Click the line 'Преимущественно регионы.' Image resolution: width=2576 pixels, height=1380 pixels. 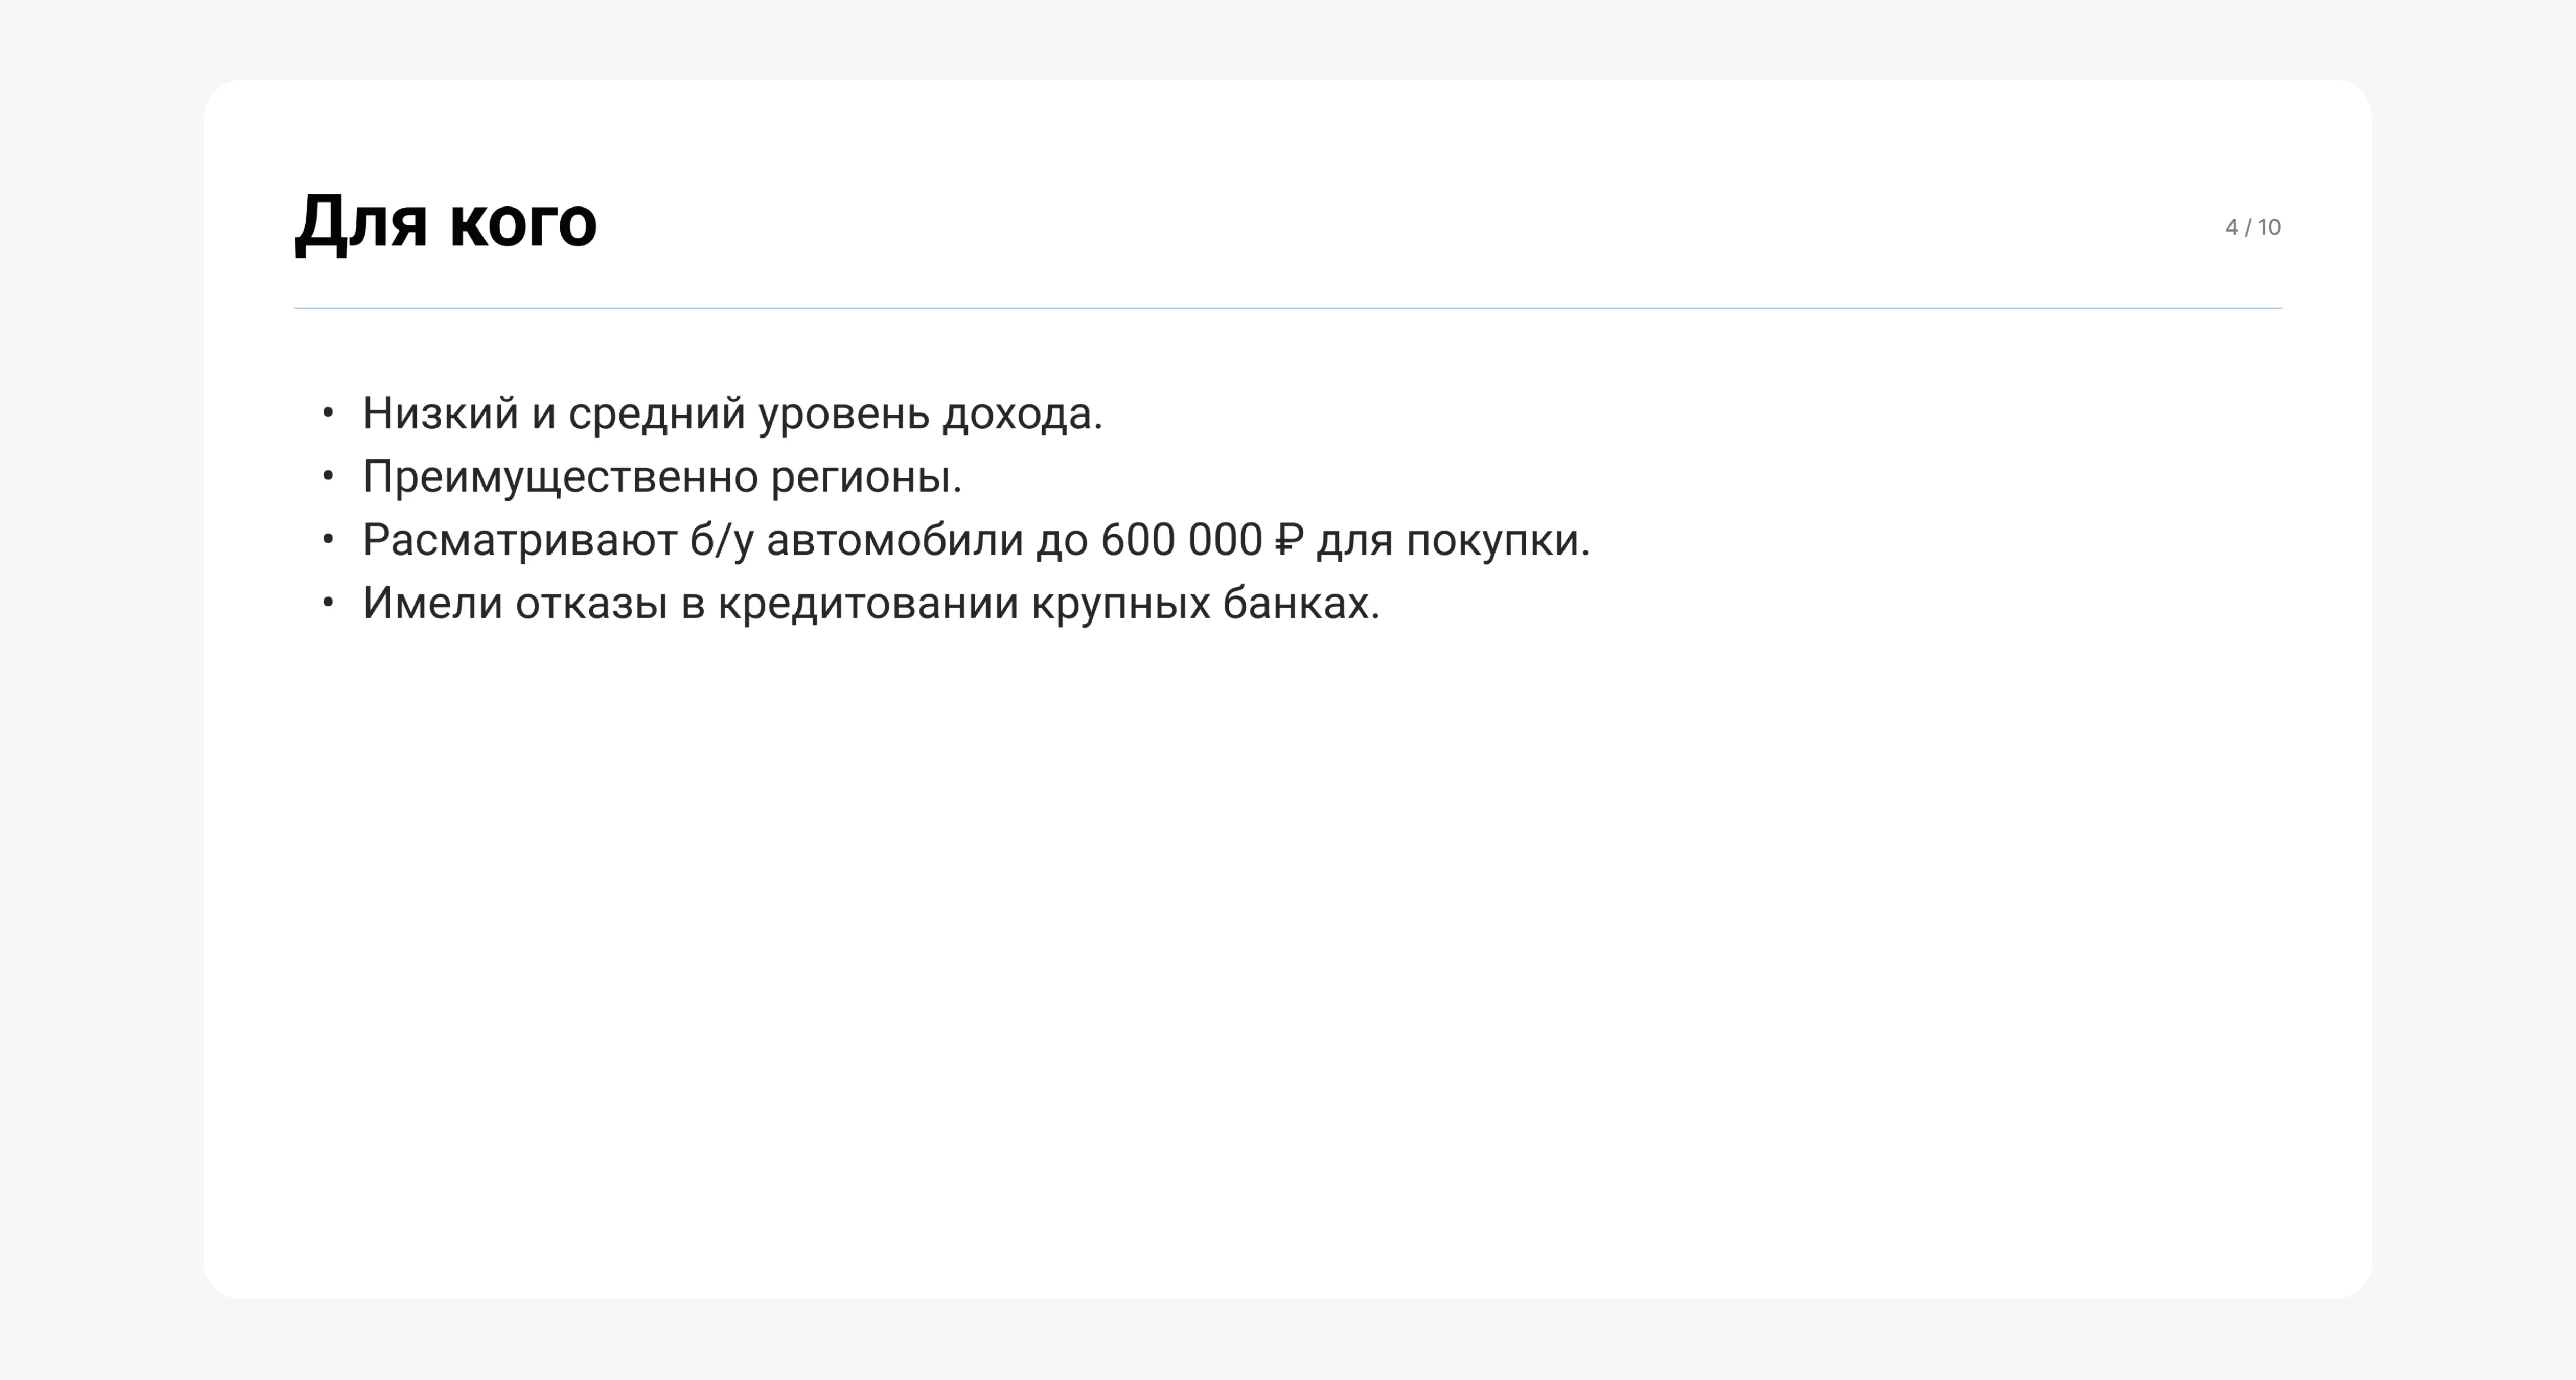click(662, 477)
